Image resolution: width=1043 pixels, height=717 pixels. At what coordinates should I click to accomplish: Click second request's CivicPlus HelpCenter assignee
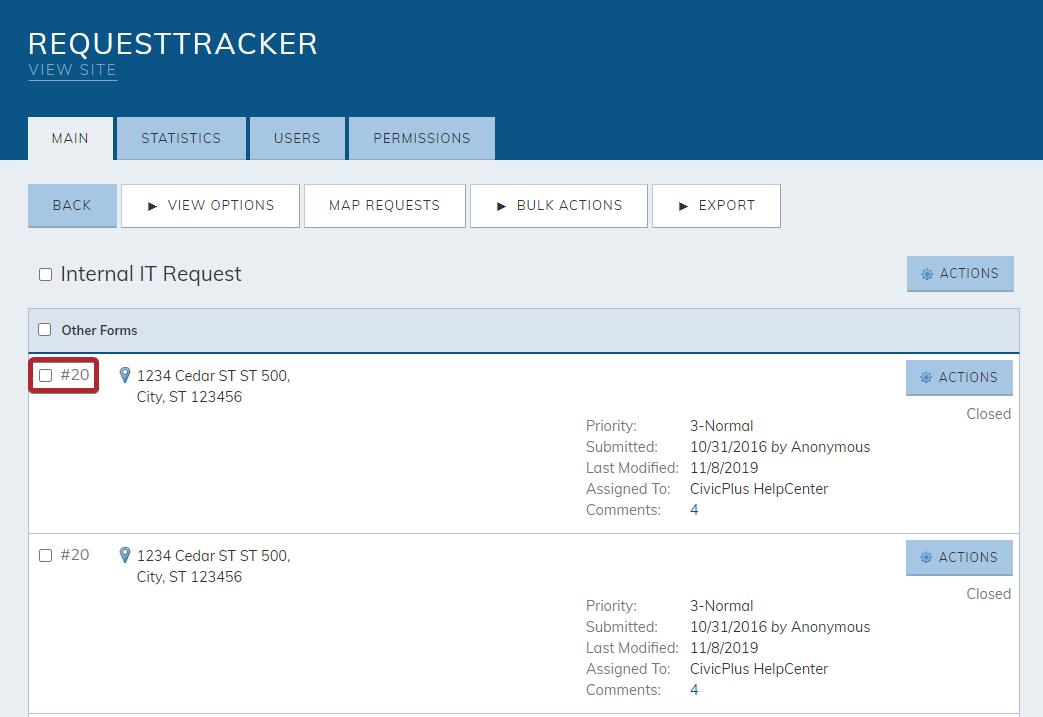click(x=759, y=668)
